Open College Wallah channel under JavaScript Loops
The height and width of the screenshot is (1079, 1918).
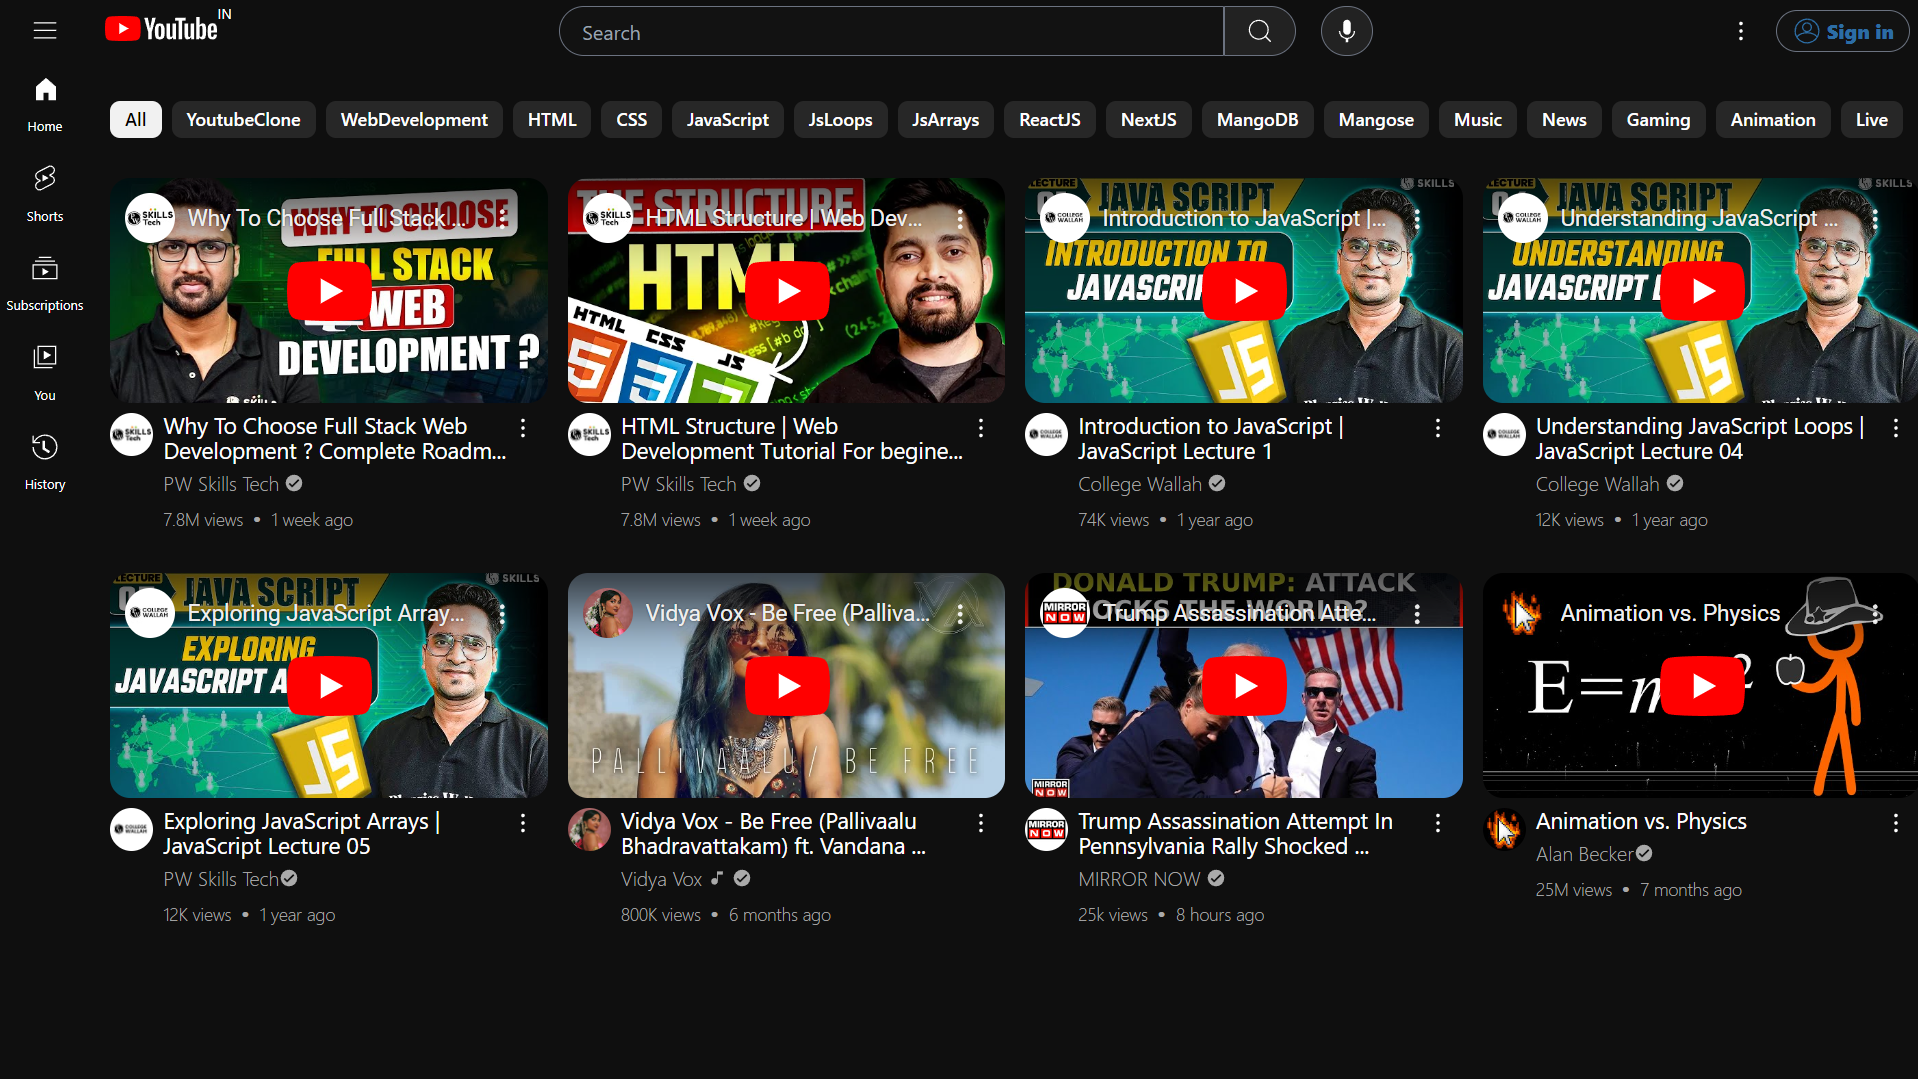point(1597,484)
